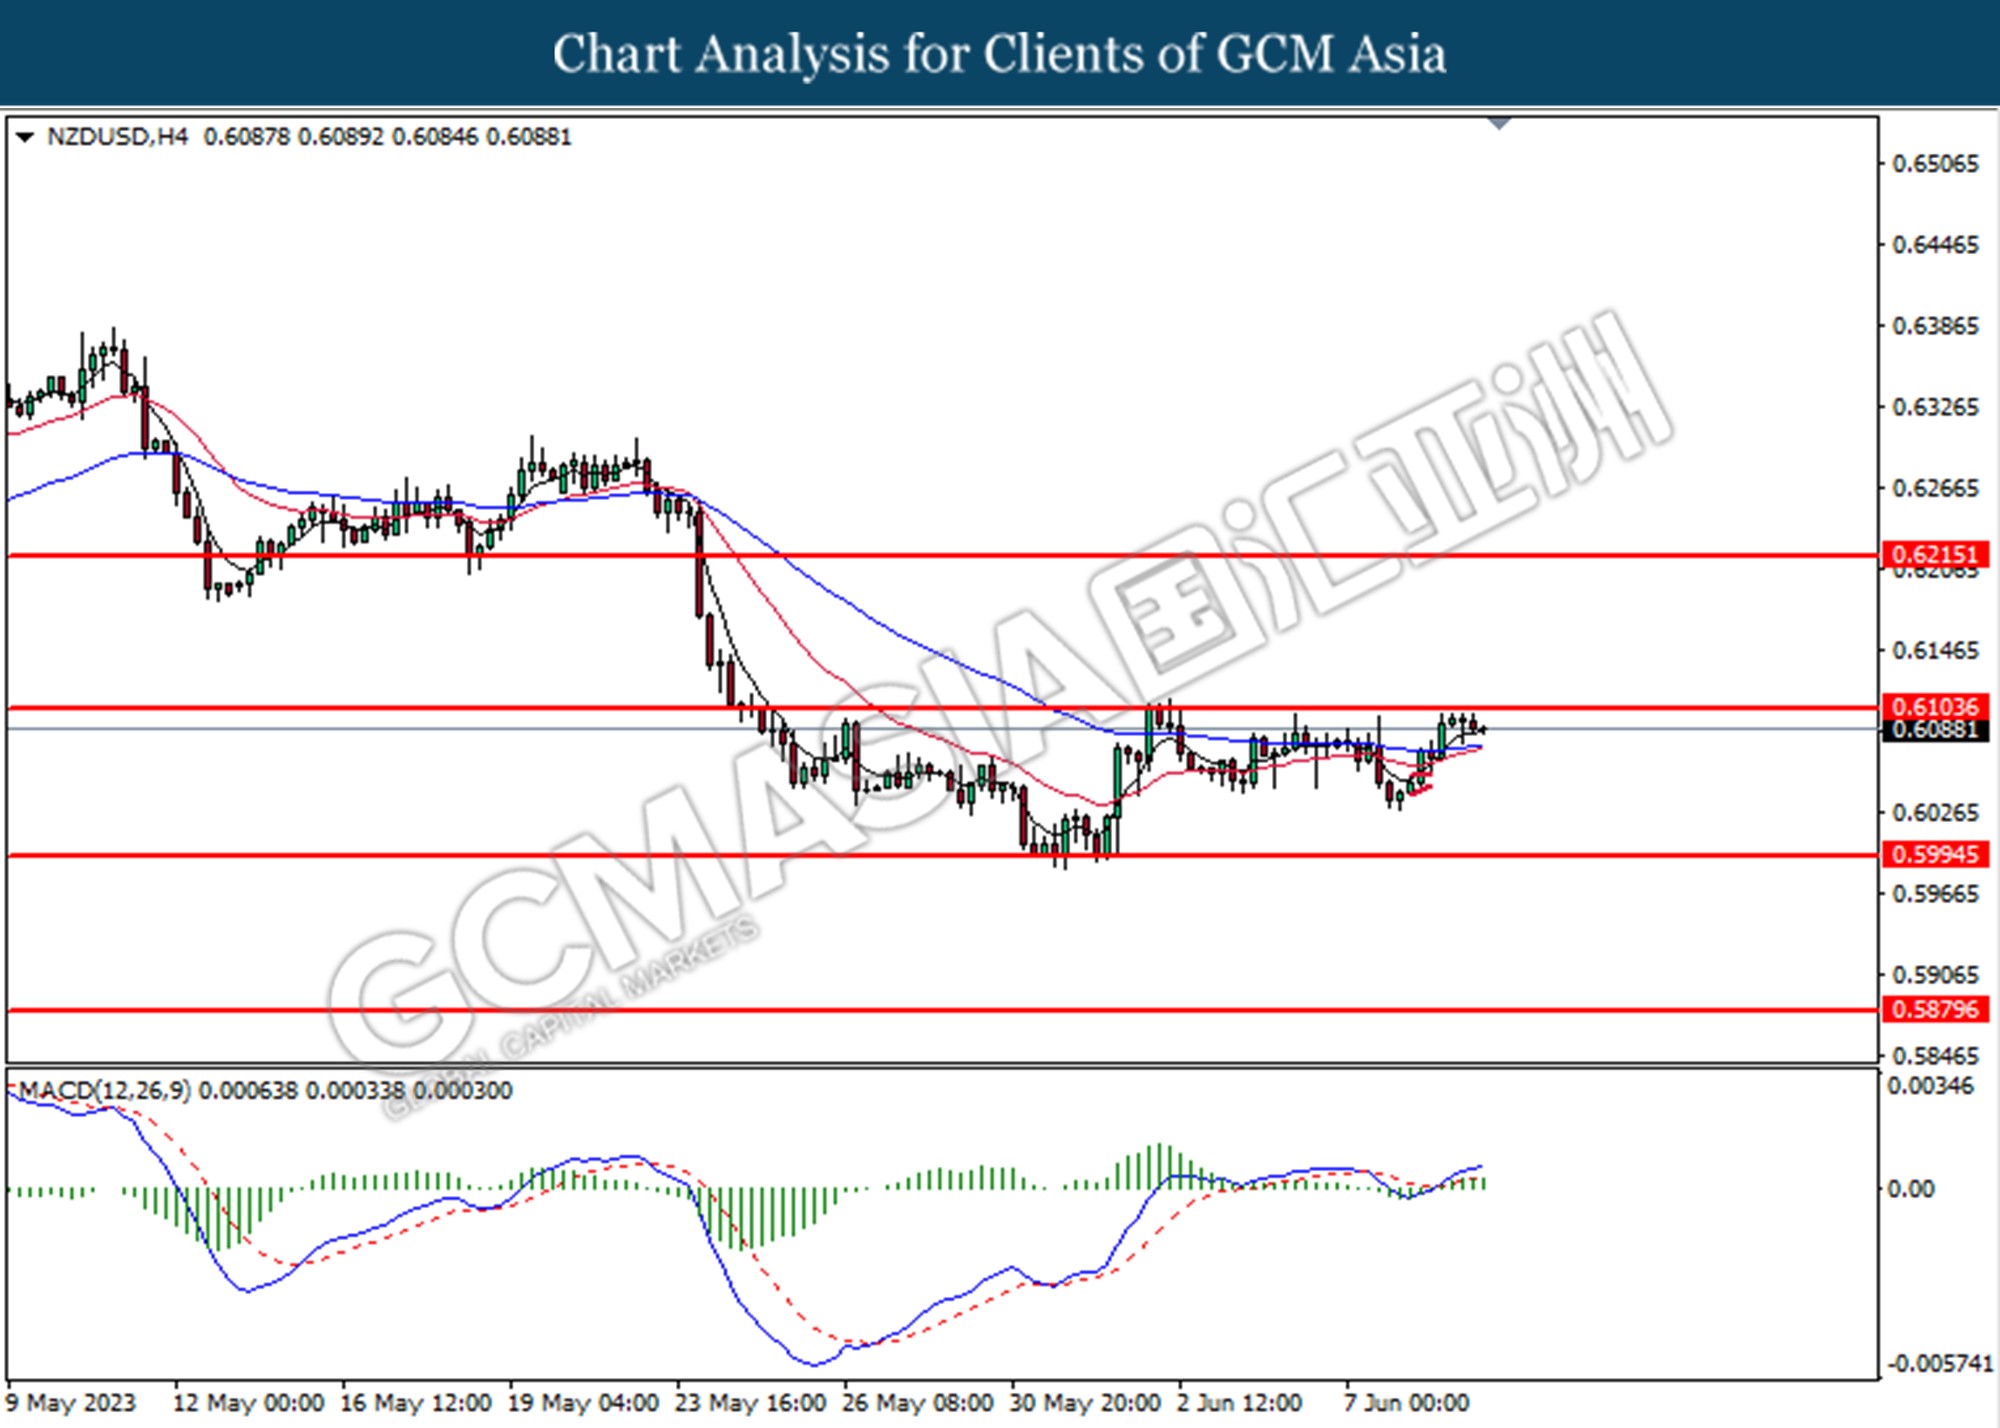Click the 0.59065 price scale value

point(1935,974)
